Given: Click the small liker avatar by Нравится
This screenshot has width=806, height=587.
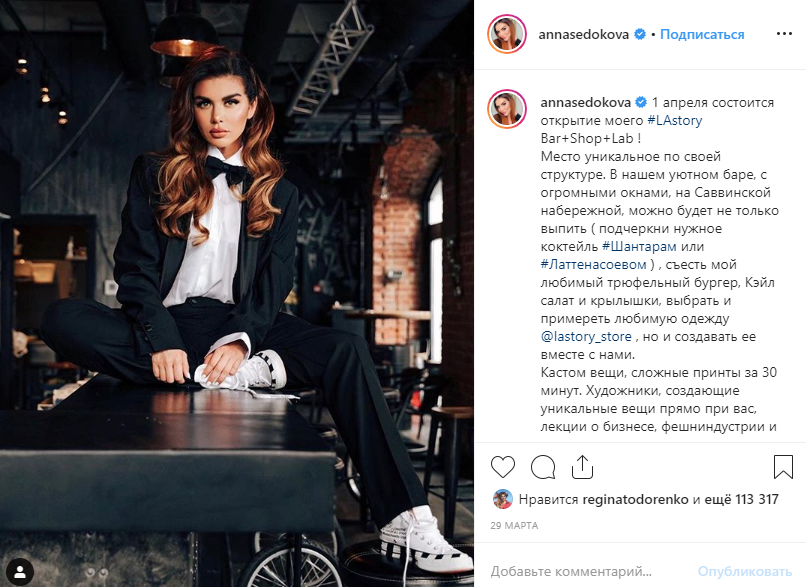Looking at the screenshot, I should tap(502, 499).
